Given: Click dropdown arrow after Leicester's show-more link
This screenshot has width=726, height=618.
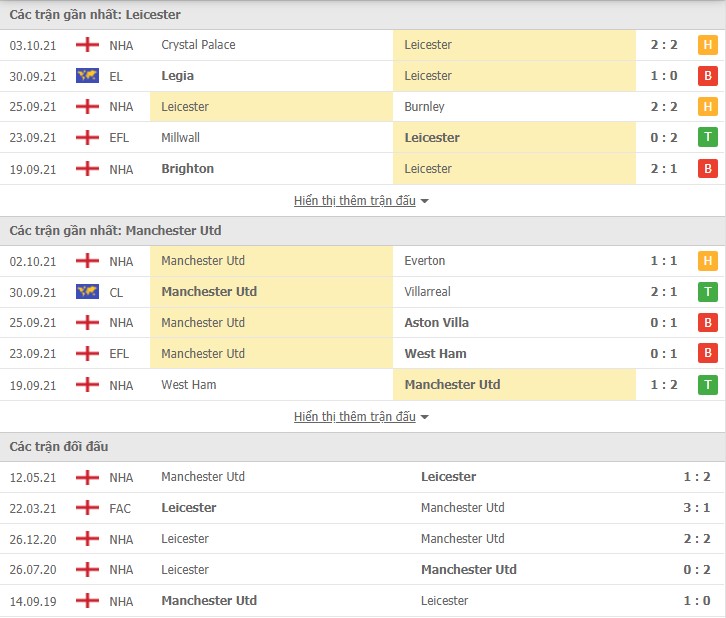Looking at the screenshot, I should tap(424, 201).
